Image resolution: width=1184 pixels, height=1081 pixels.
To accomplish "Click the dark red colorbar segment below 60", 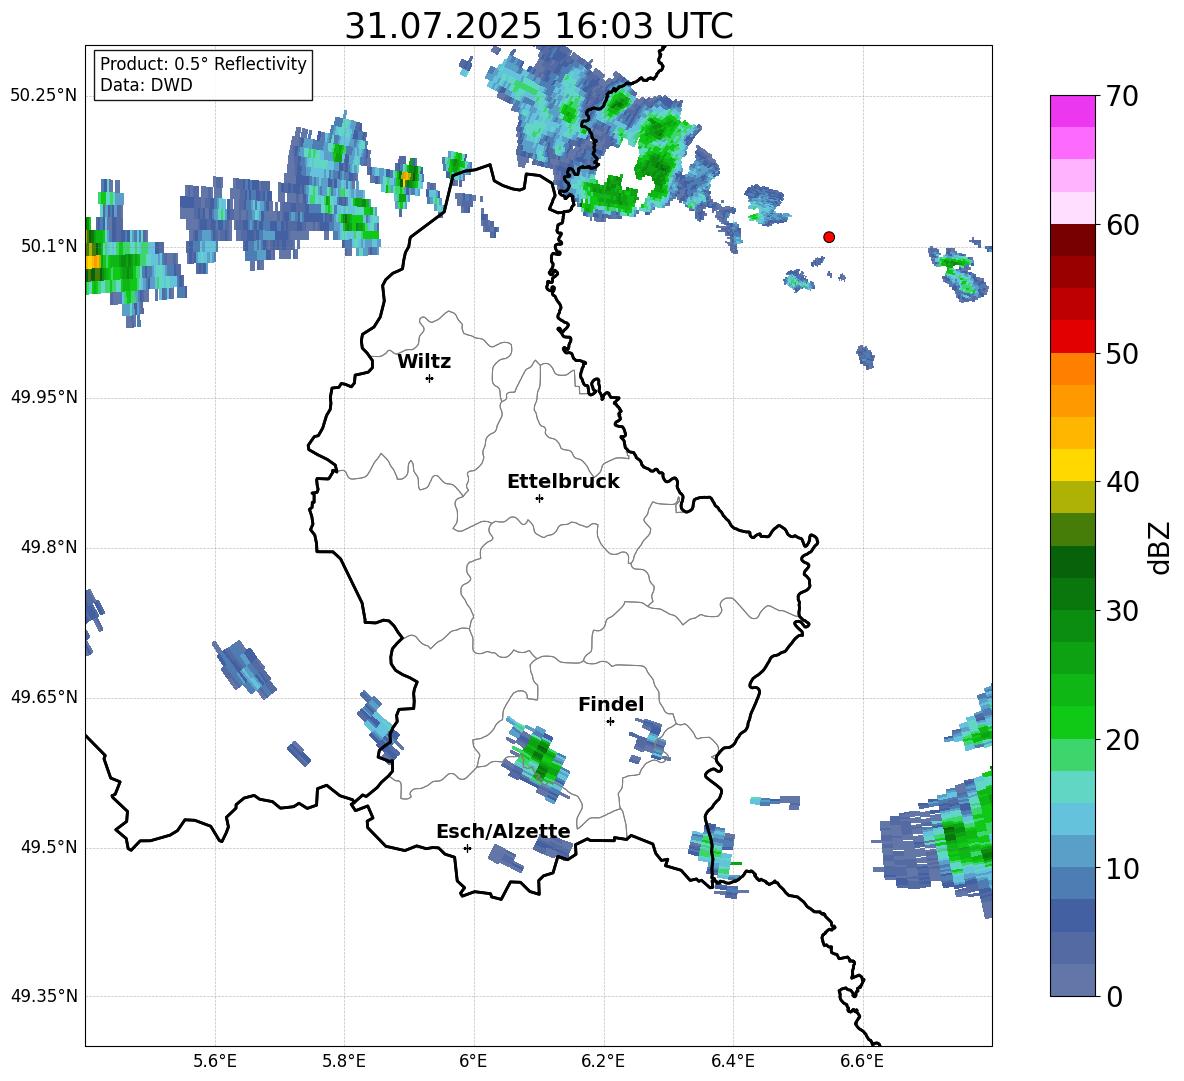I will pyautogui.click(x=1072, y=240).
